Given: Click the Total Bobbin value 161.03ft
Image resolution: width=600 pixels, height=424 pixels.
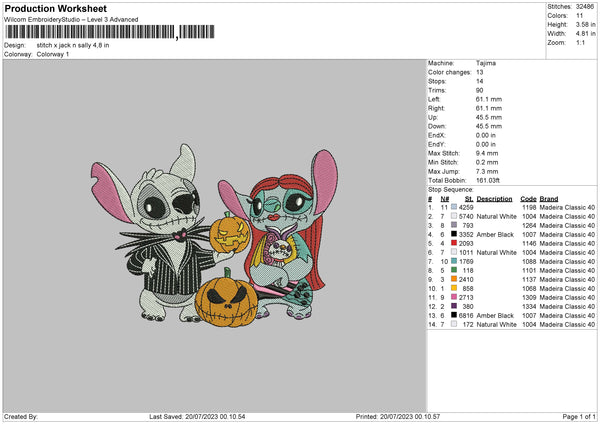Looking at the screenshot, I should pos(488,180).
